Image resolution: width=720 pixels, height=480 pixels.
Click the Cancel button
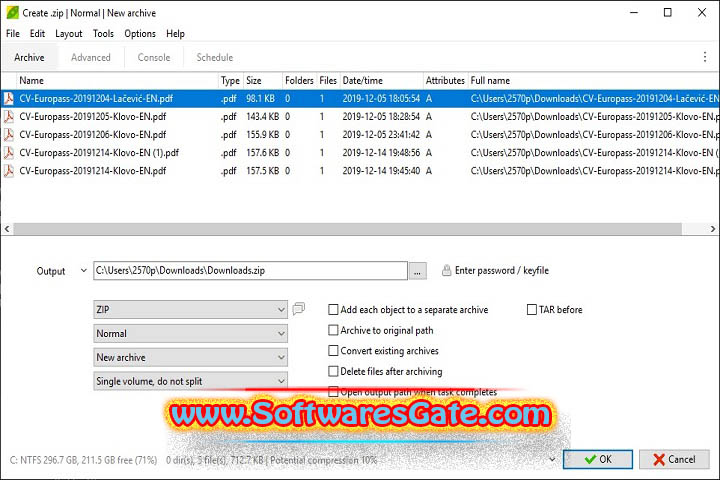pyautogui.click(x=674, y=459)
